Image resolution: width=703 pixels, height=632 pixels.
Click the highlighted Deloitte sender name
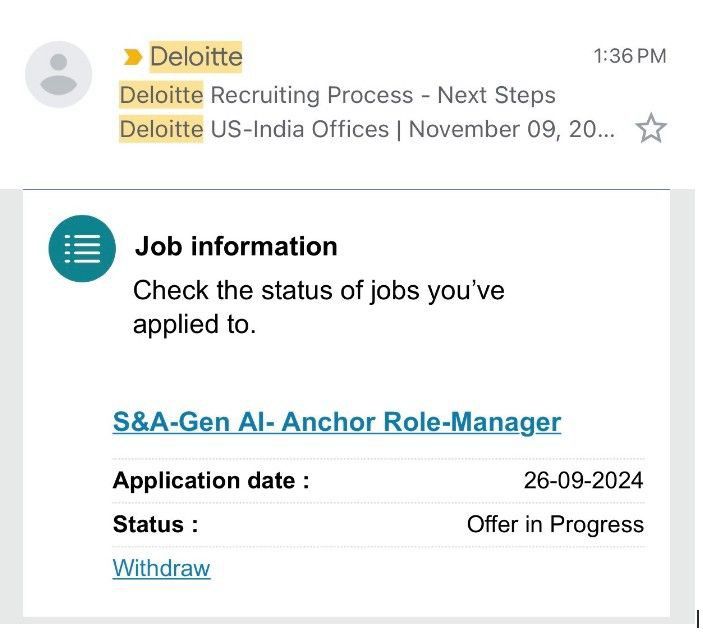[x=196, y=56]
